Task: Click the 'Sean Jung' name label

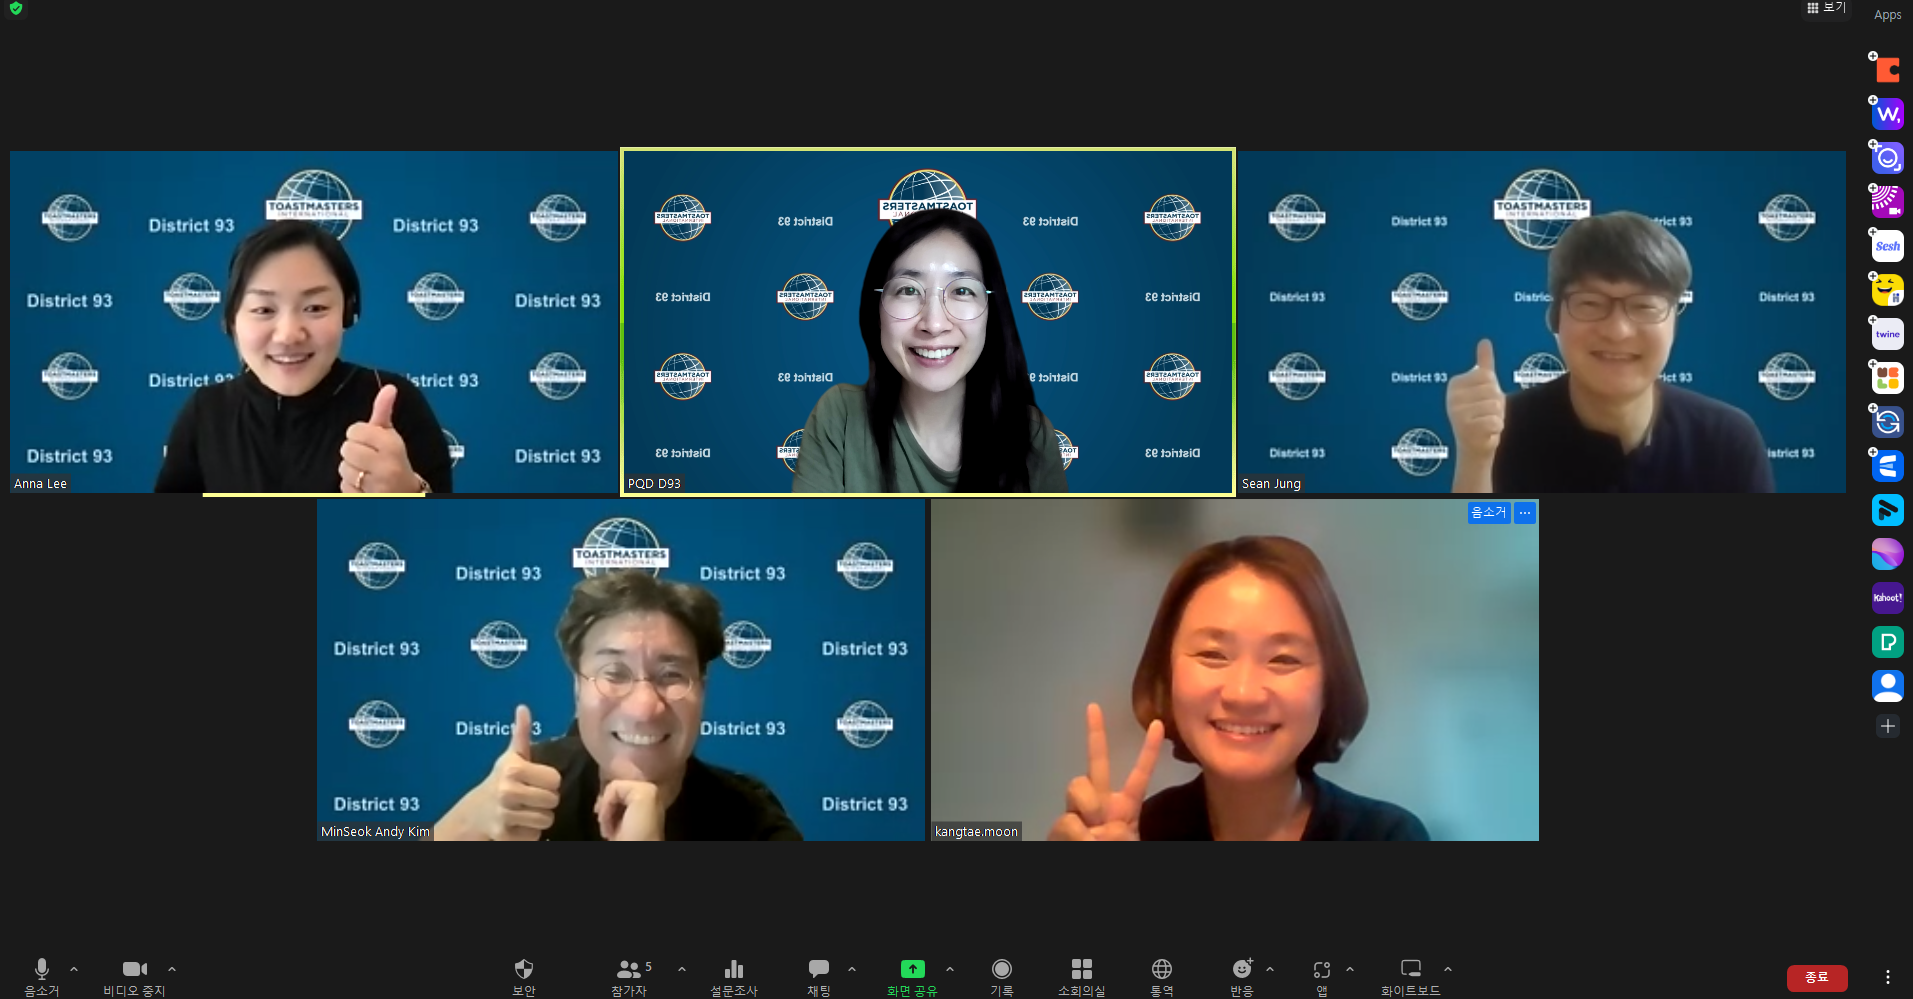Action: coord(1271,484)
